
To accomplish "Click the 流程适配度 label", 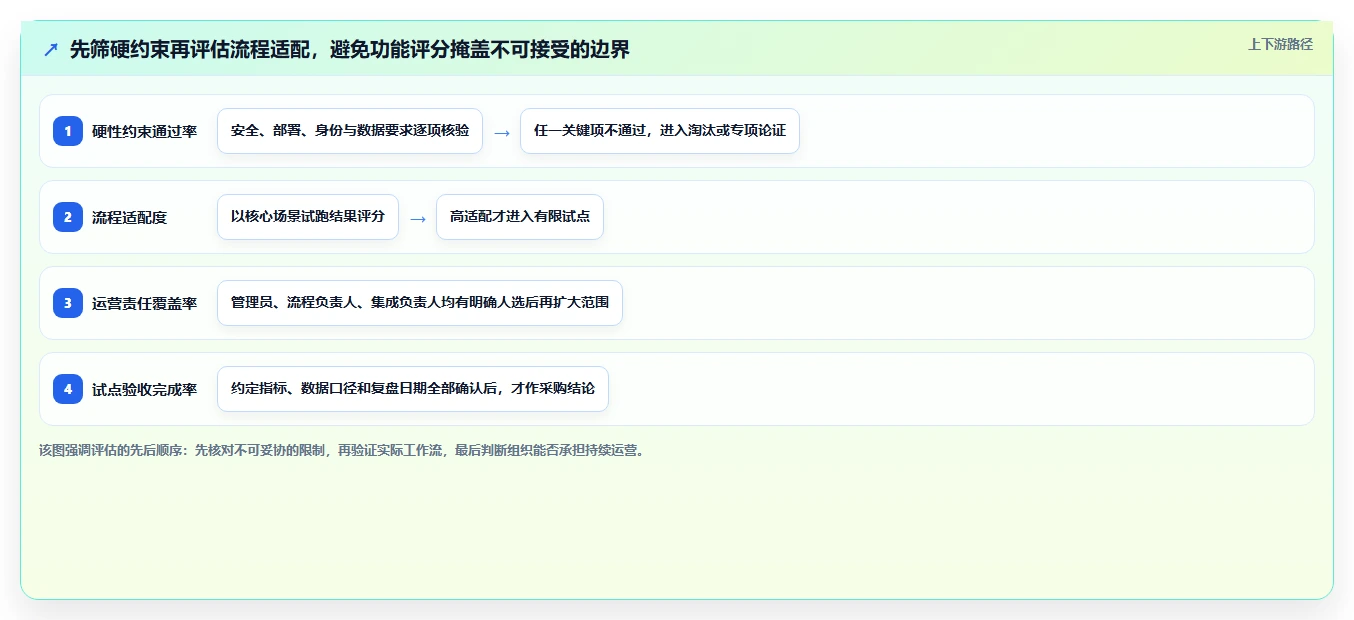I will tap(130, 217).
